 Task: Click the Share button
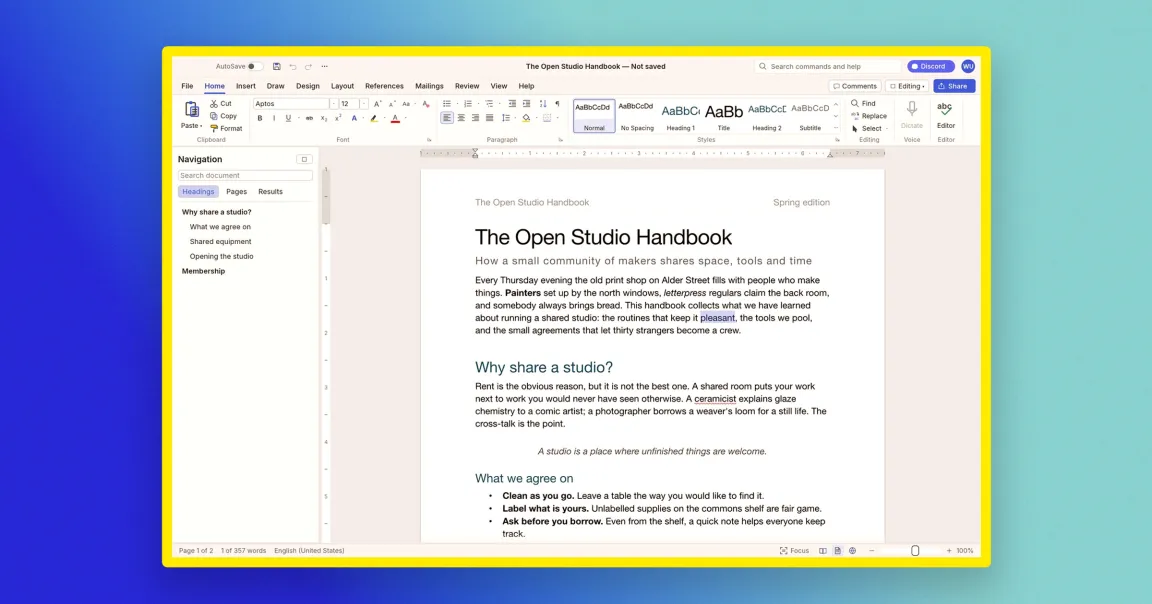[x=954, y=87]
